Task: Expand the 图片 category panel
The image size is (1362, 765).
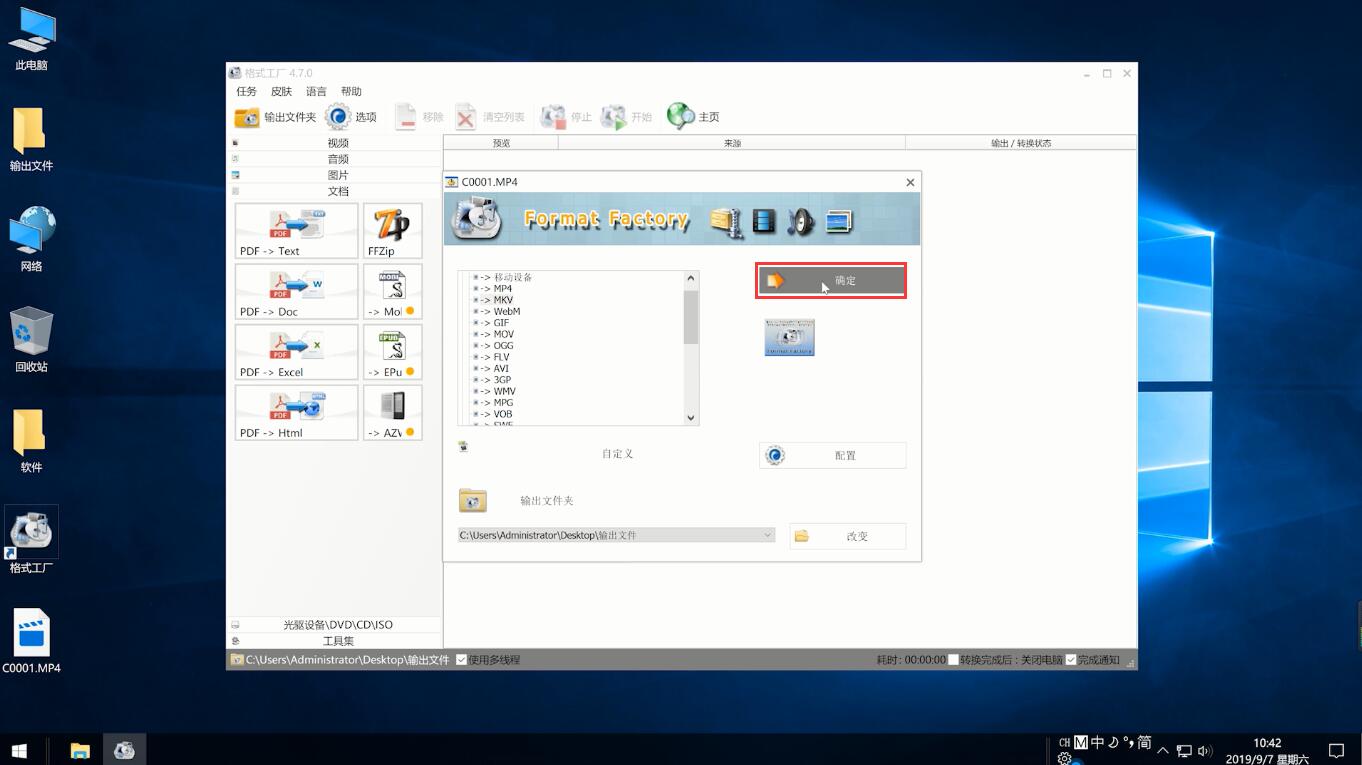Action: click(336, 175)
